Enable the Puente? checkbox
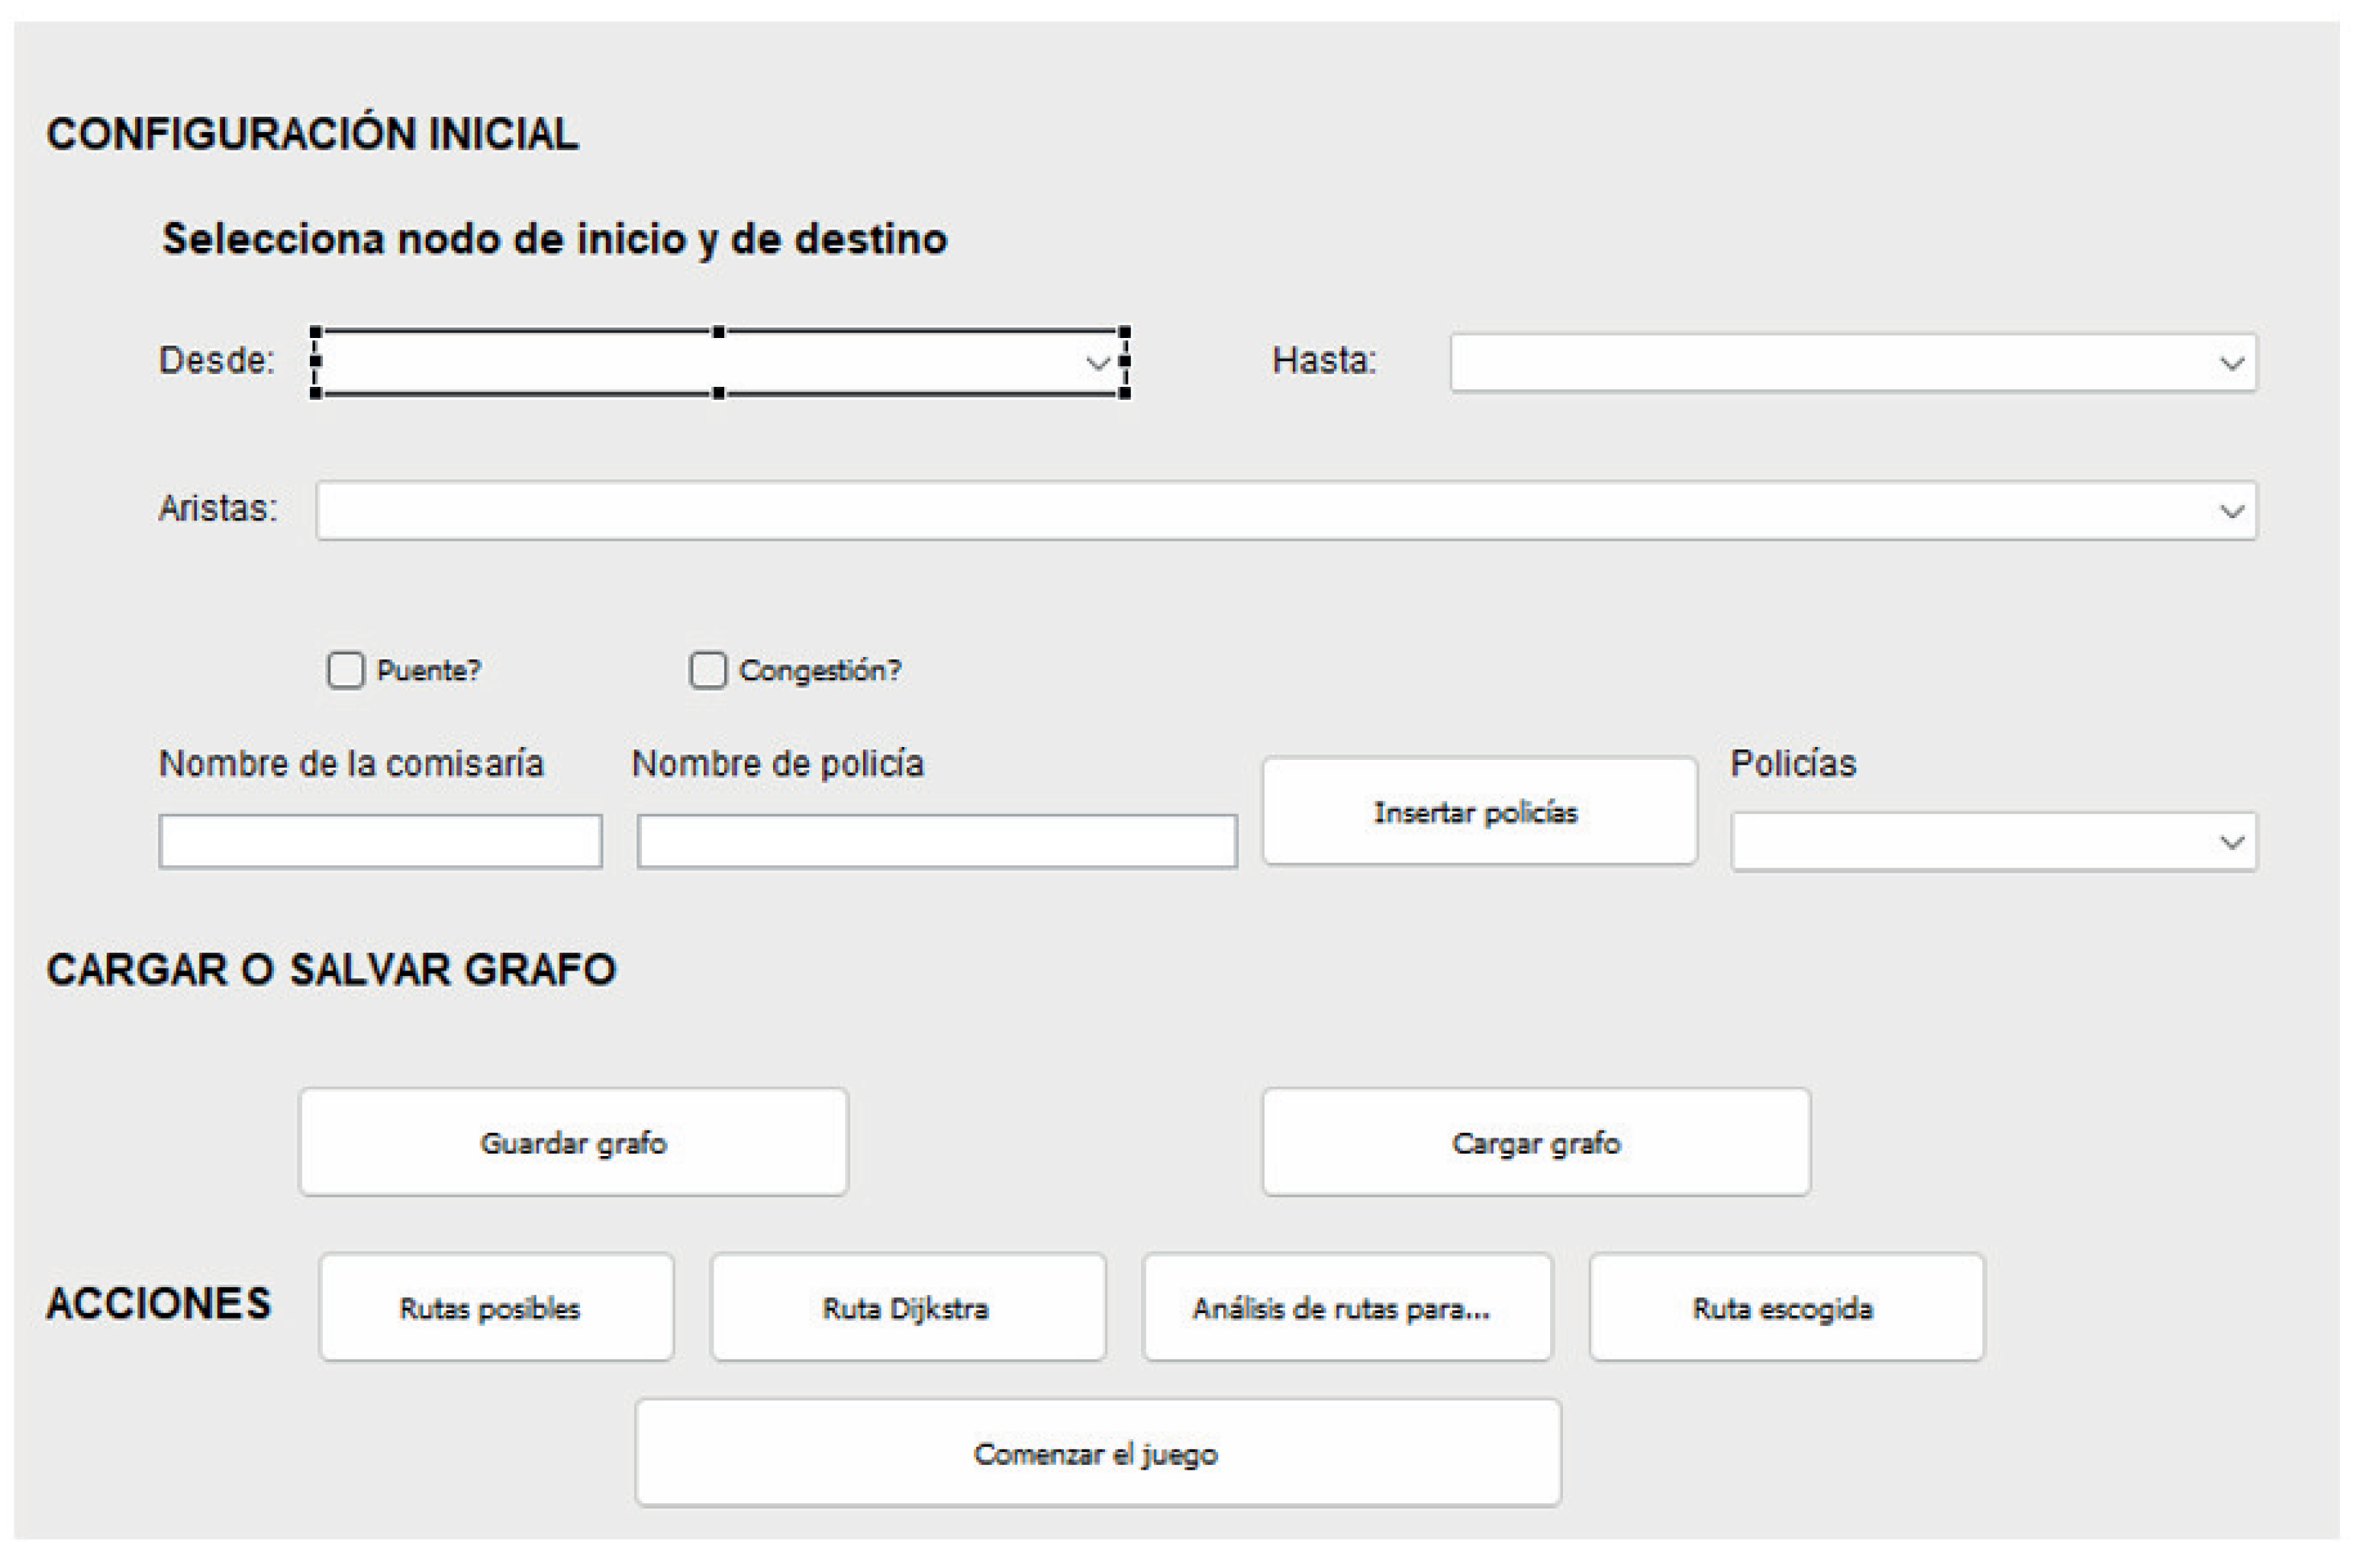The width and height of the screenshot is (2359, 1568). click(x=346, y=670)
